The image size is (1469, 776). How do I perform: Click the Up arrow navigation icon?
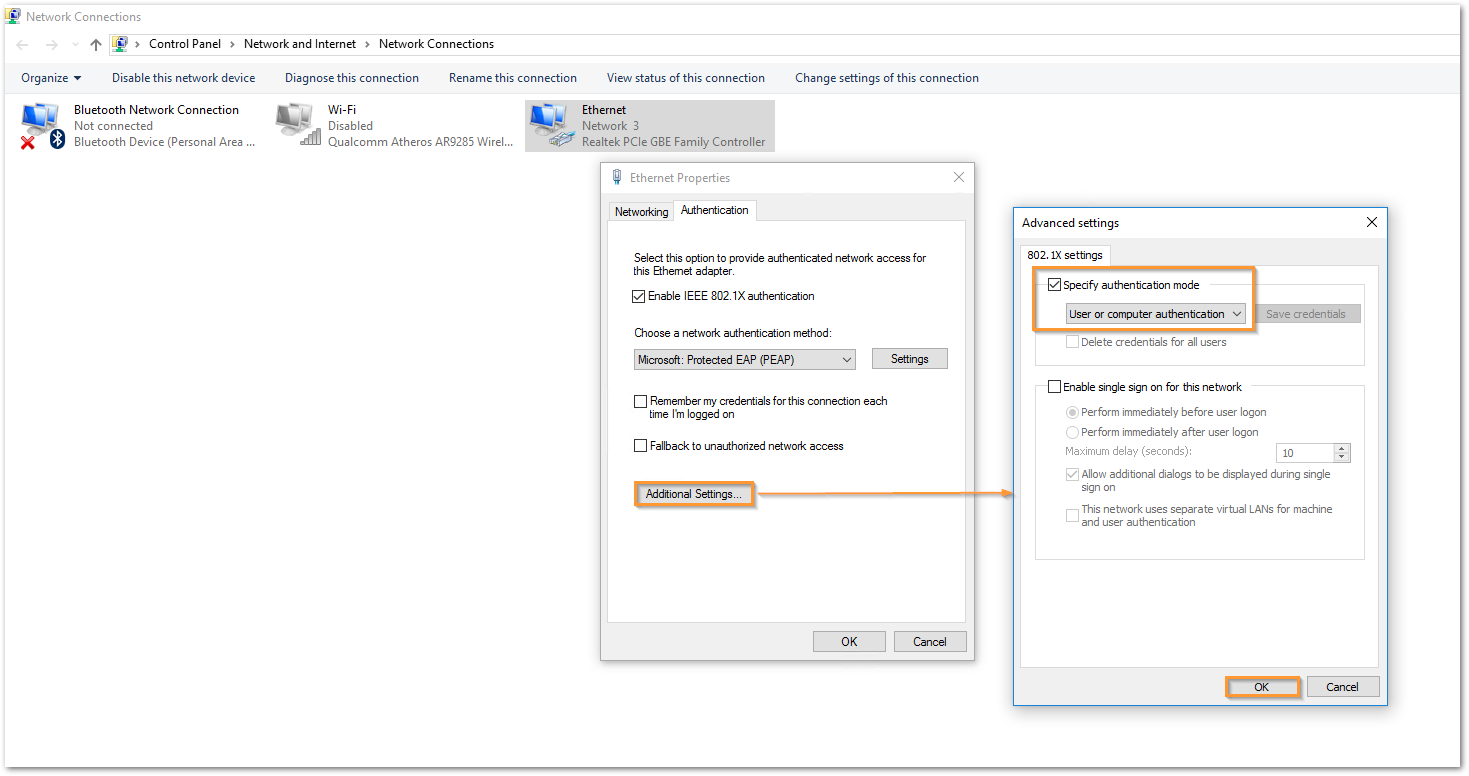click(x=96, y=44)
